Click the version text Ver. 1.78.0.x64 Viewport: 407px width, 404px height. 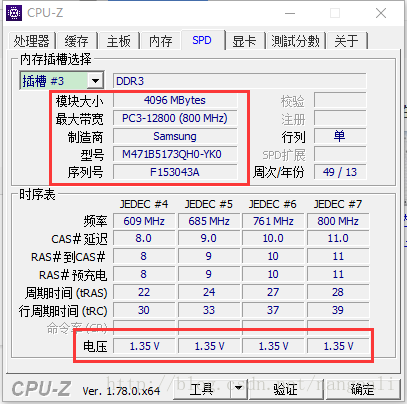point(121,390)
